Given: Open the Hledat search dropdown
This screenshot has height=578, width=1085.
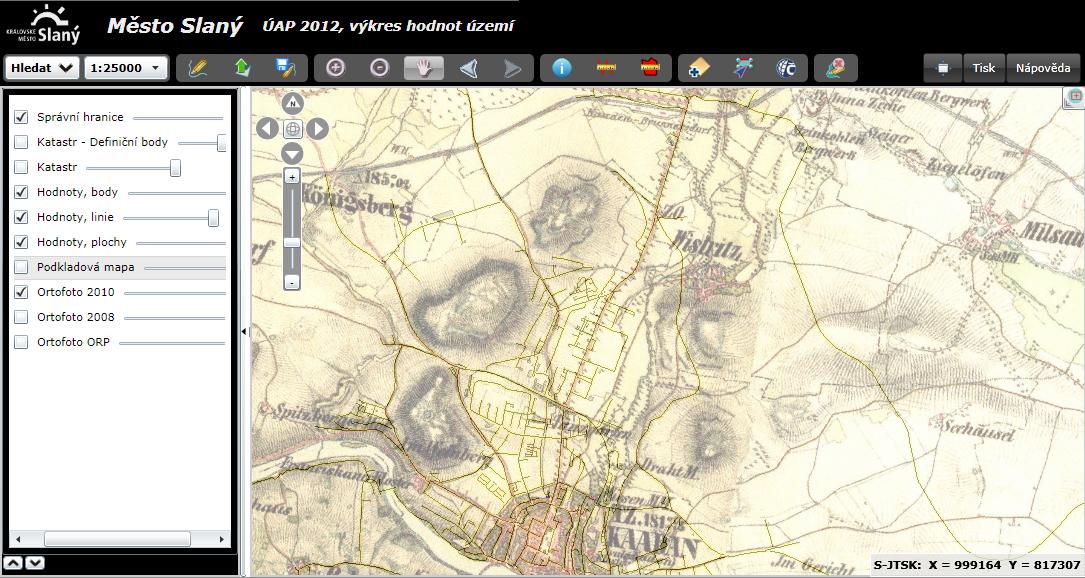Looking at the screenshot, I should pos(42,68).
